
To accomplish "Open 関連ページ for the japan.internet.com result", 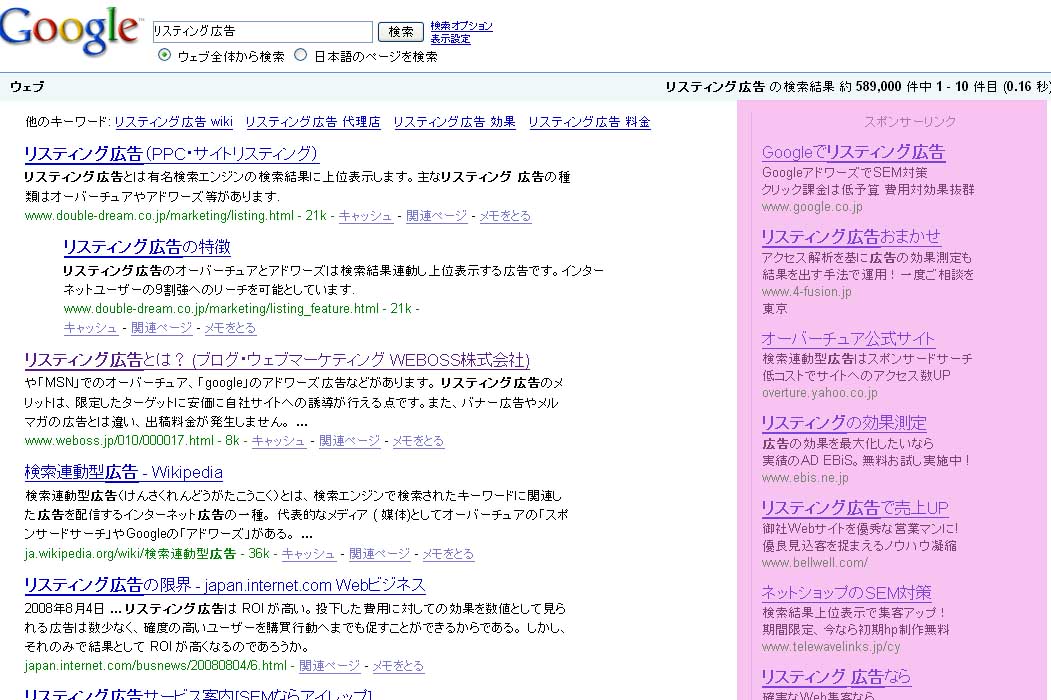I will point(329,666).
